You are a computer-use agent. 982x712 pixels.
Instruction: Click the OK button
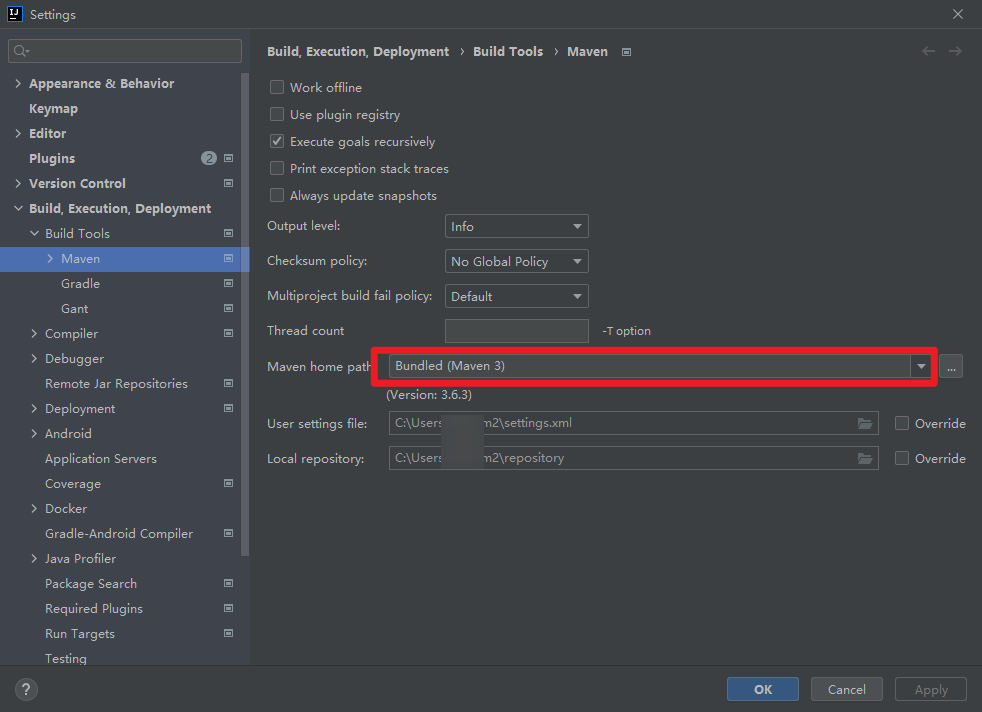point(763,689)
